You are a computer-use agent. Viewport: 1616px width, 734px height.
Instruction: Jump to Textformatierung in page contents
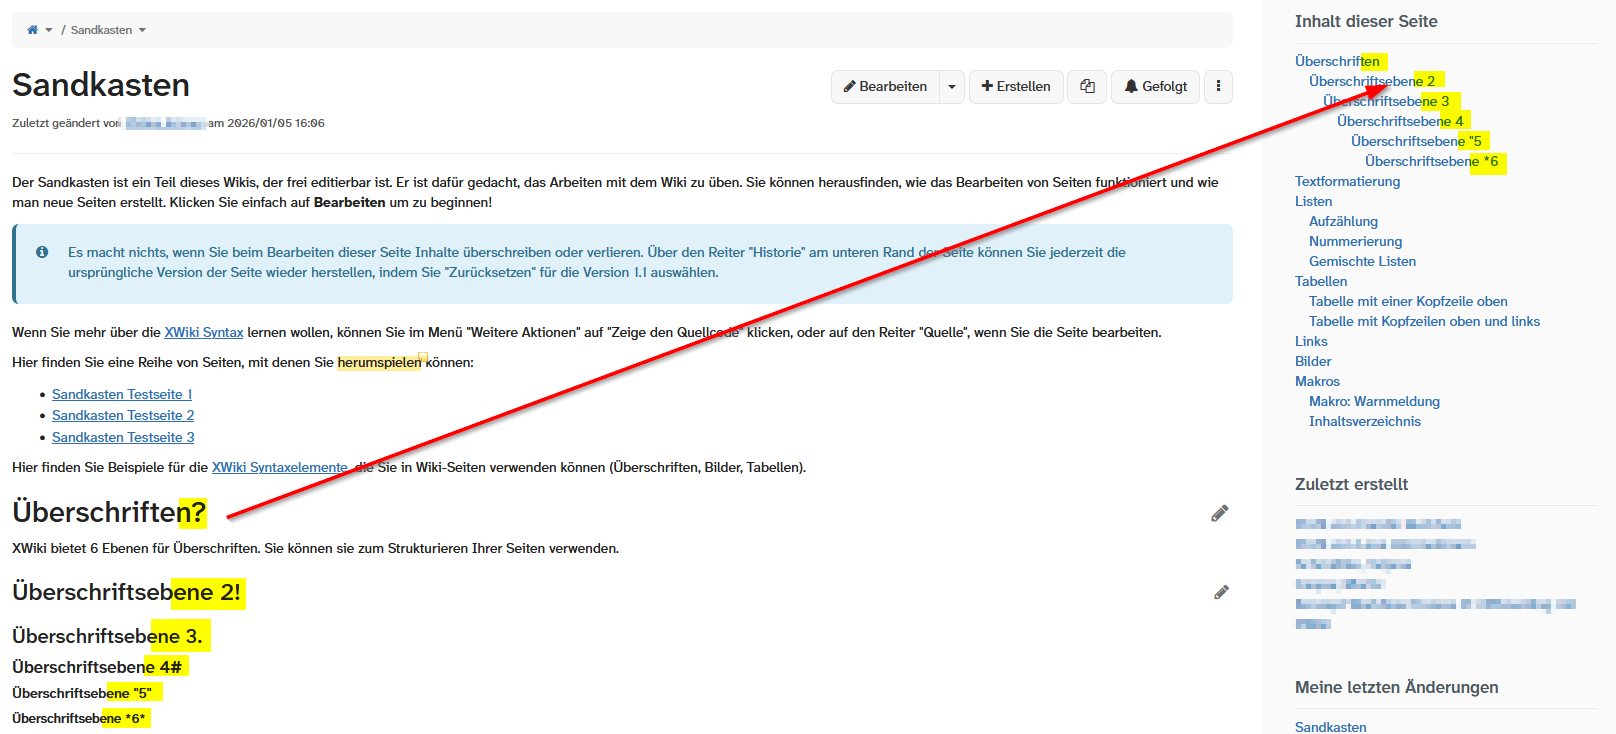coord(1347,181)
